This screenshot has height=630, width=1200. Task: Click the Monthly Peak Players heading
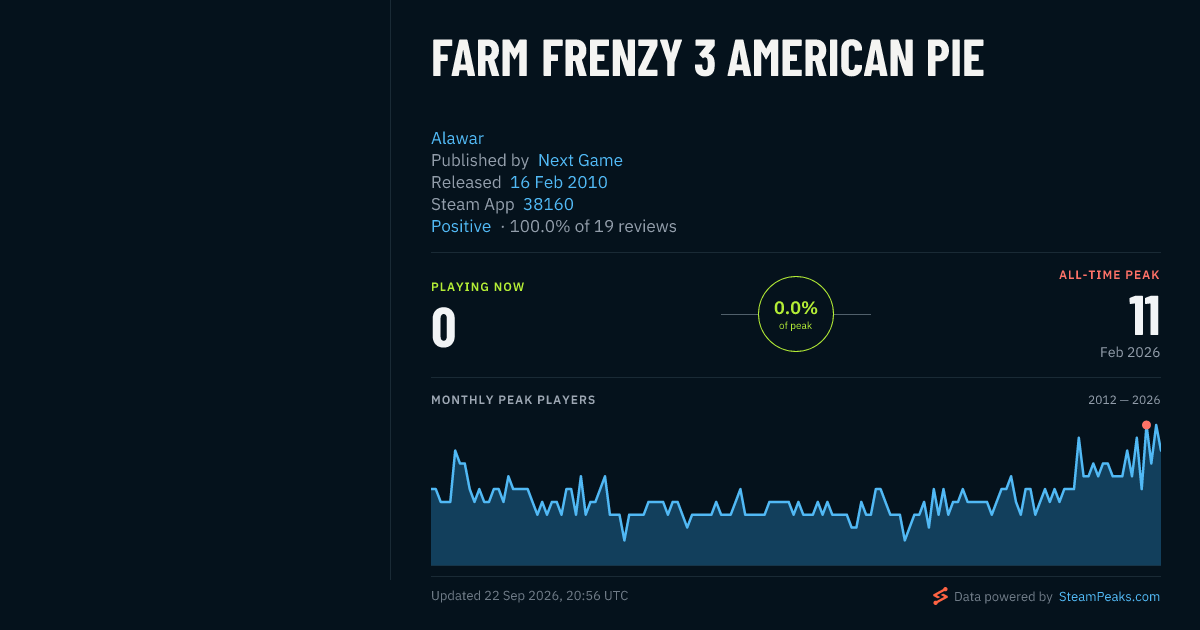(x=513, y=400)
